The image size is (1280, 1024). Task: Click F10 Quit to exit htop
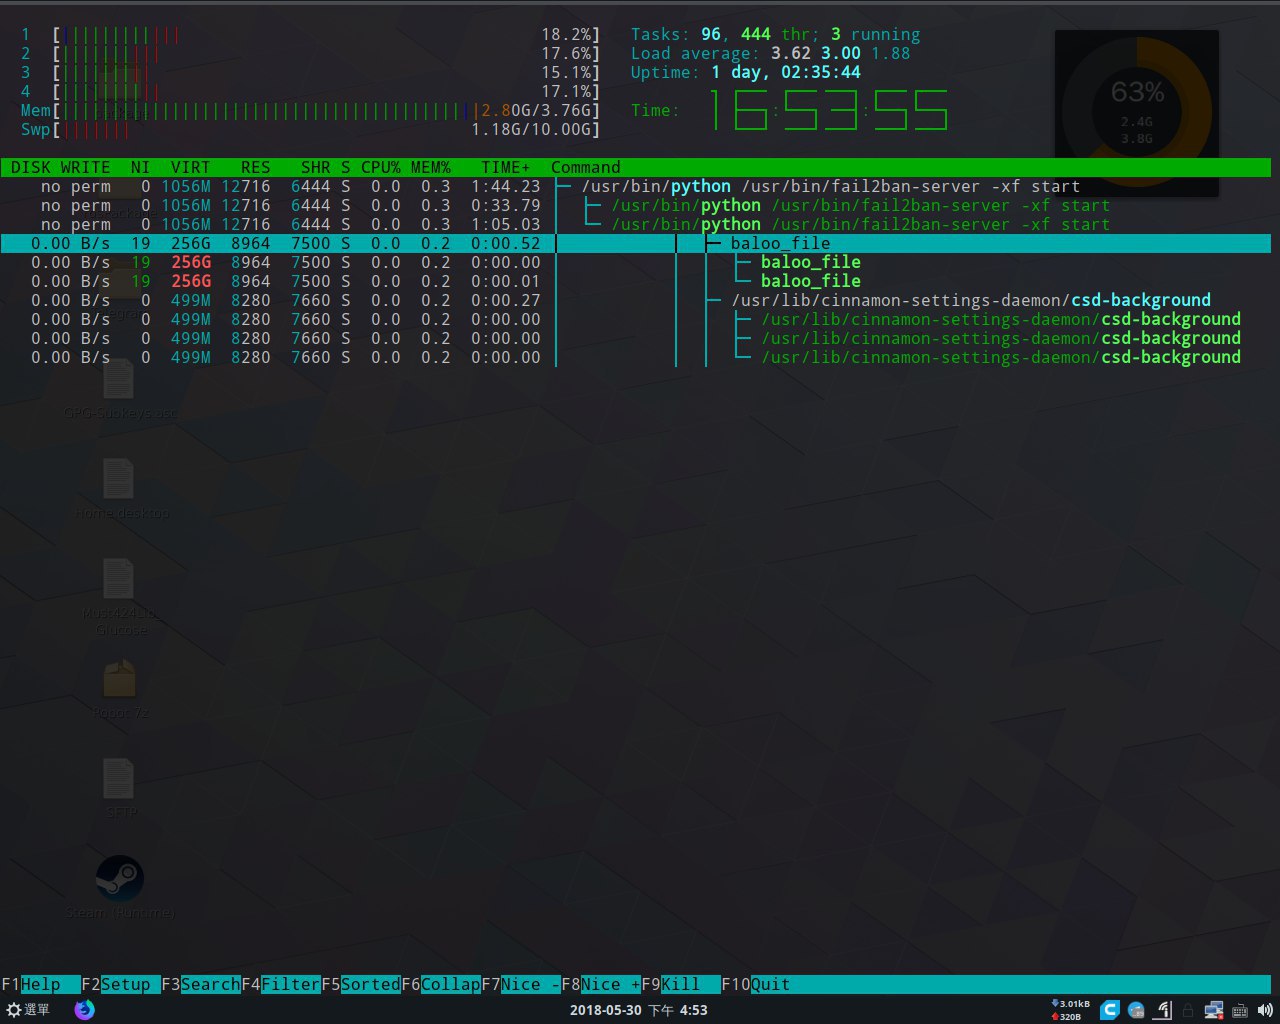(756, 984)
